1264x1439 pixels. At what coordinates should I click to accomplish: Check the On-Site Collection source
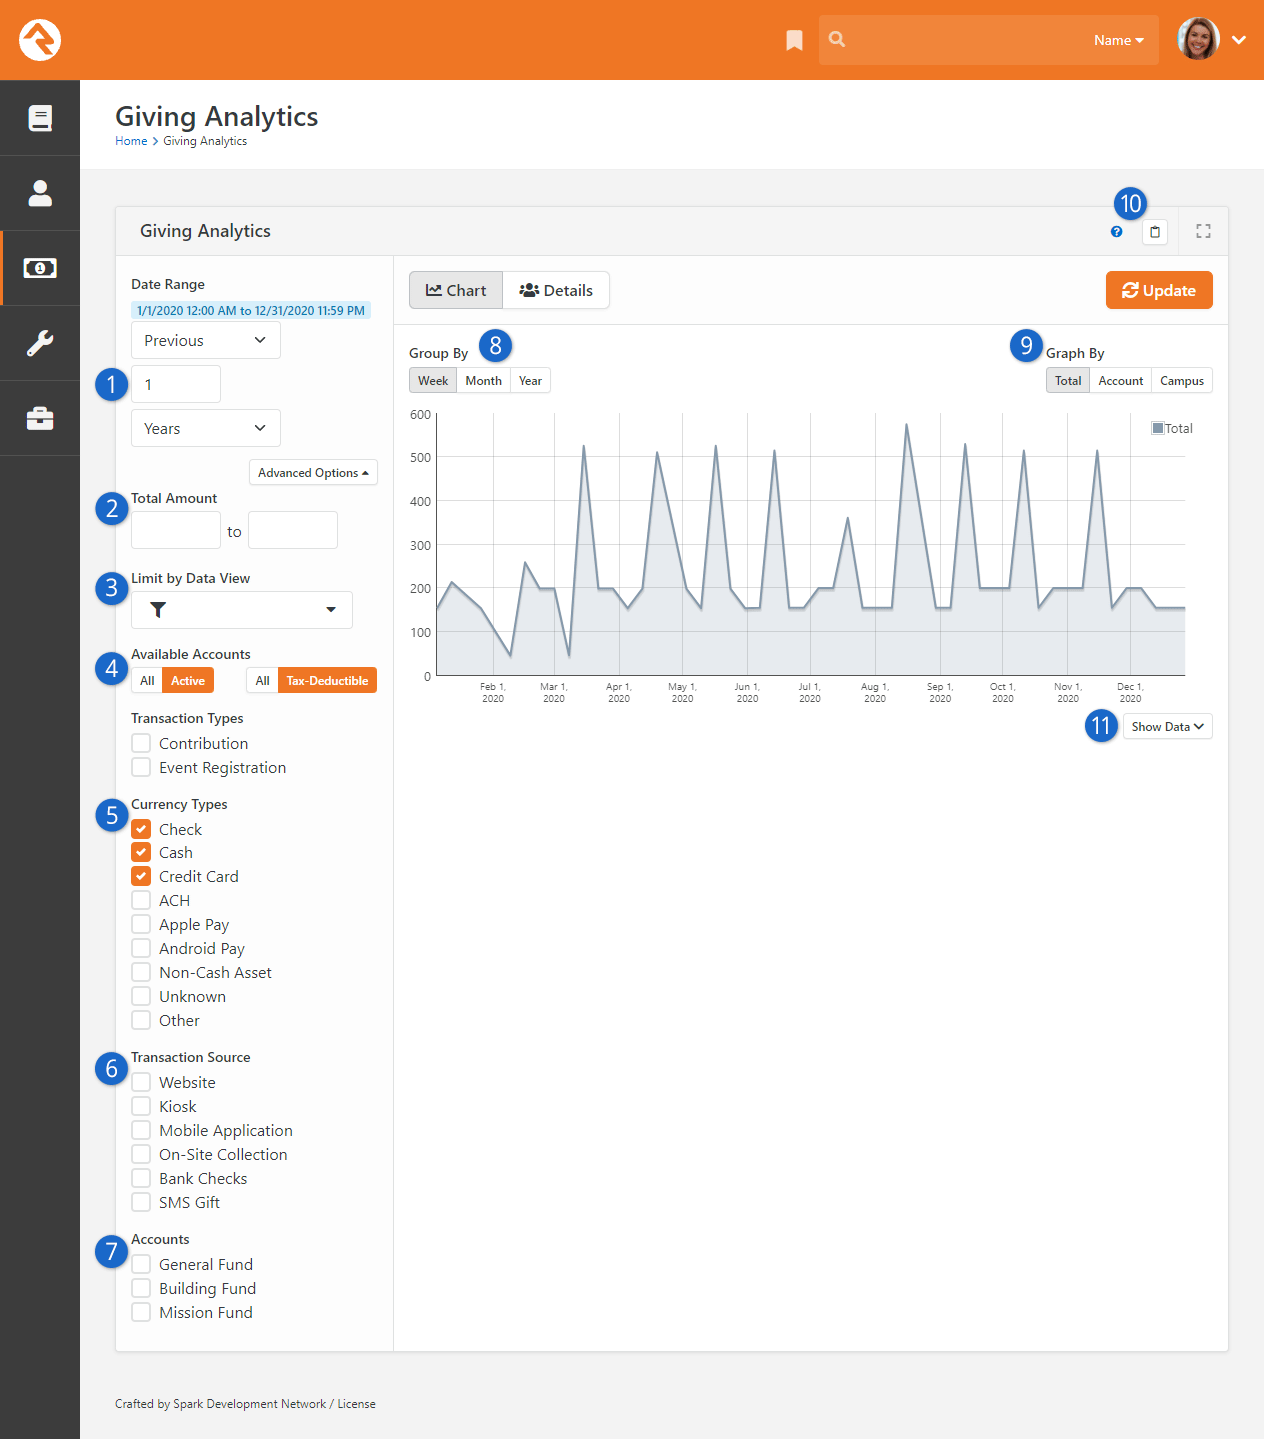[141, 1154]
